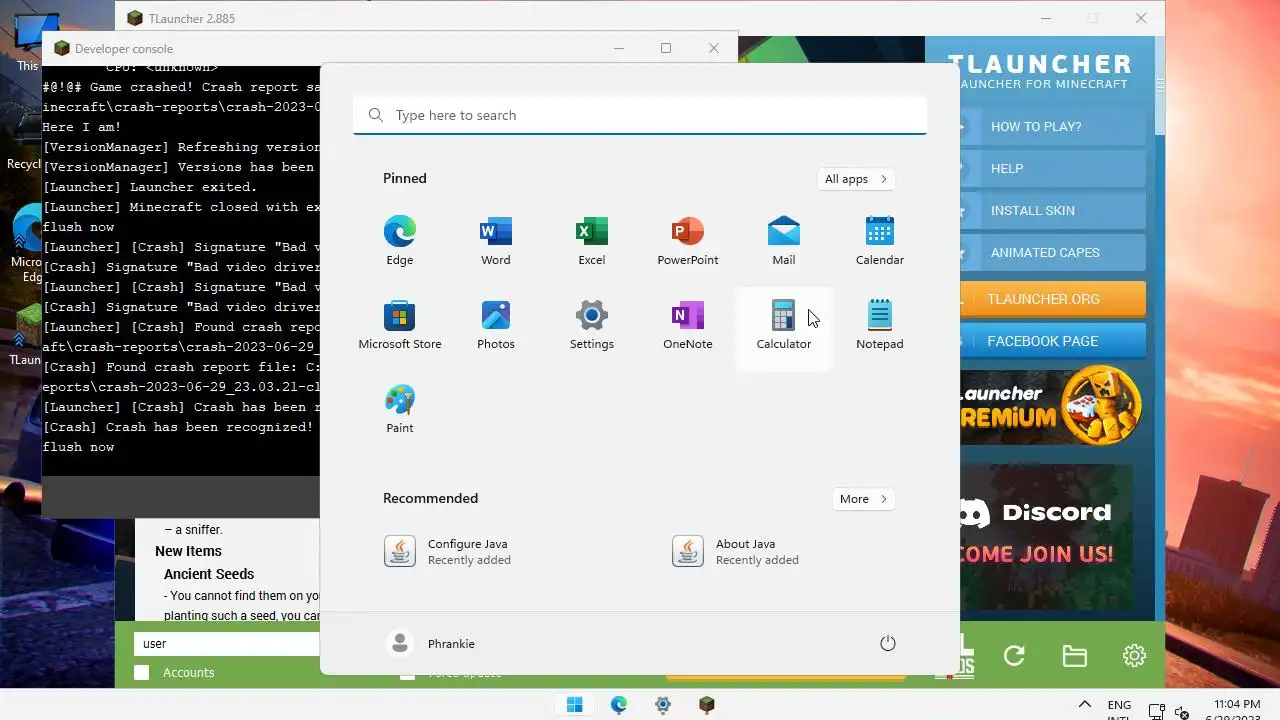Open network tray icon flyout
Image resolution: width=1280 pixels, height=720 pixels.
click(x=1156, y=713)
